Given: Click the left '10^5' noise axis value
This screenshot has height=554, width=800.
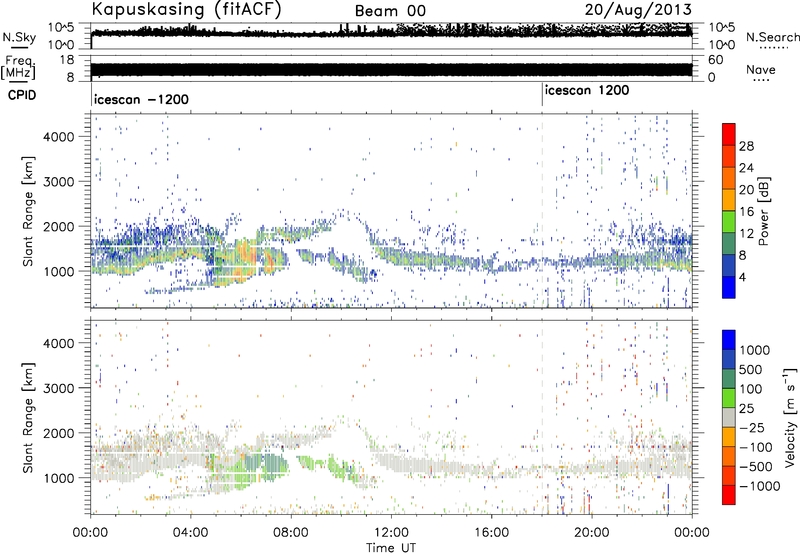Looking at the screenshot, I should [61, 28].
